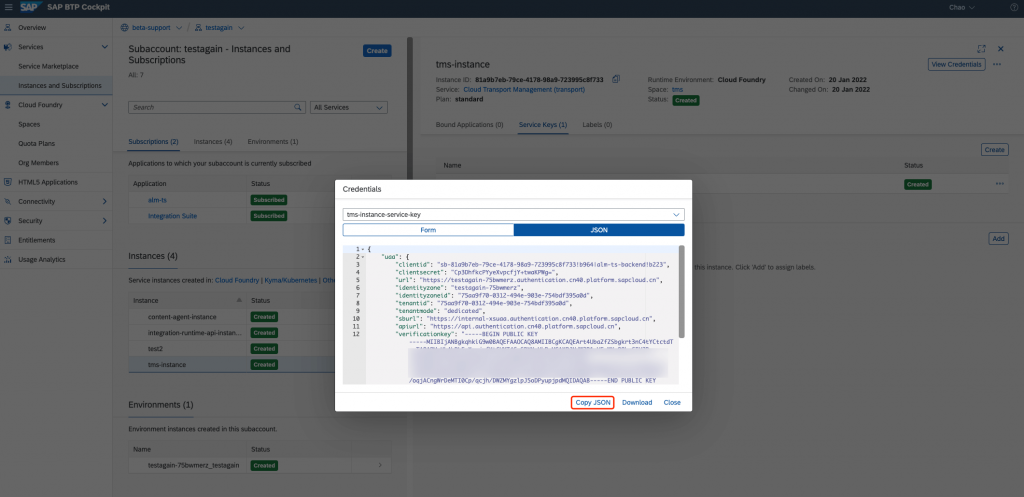The image size is (1024, 497).
Task: Collapse the Cloud Foundry menu chevron
Action: pyautogui.click(x=104, y=104)
